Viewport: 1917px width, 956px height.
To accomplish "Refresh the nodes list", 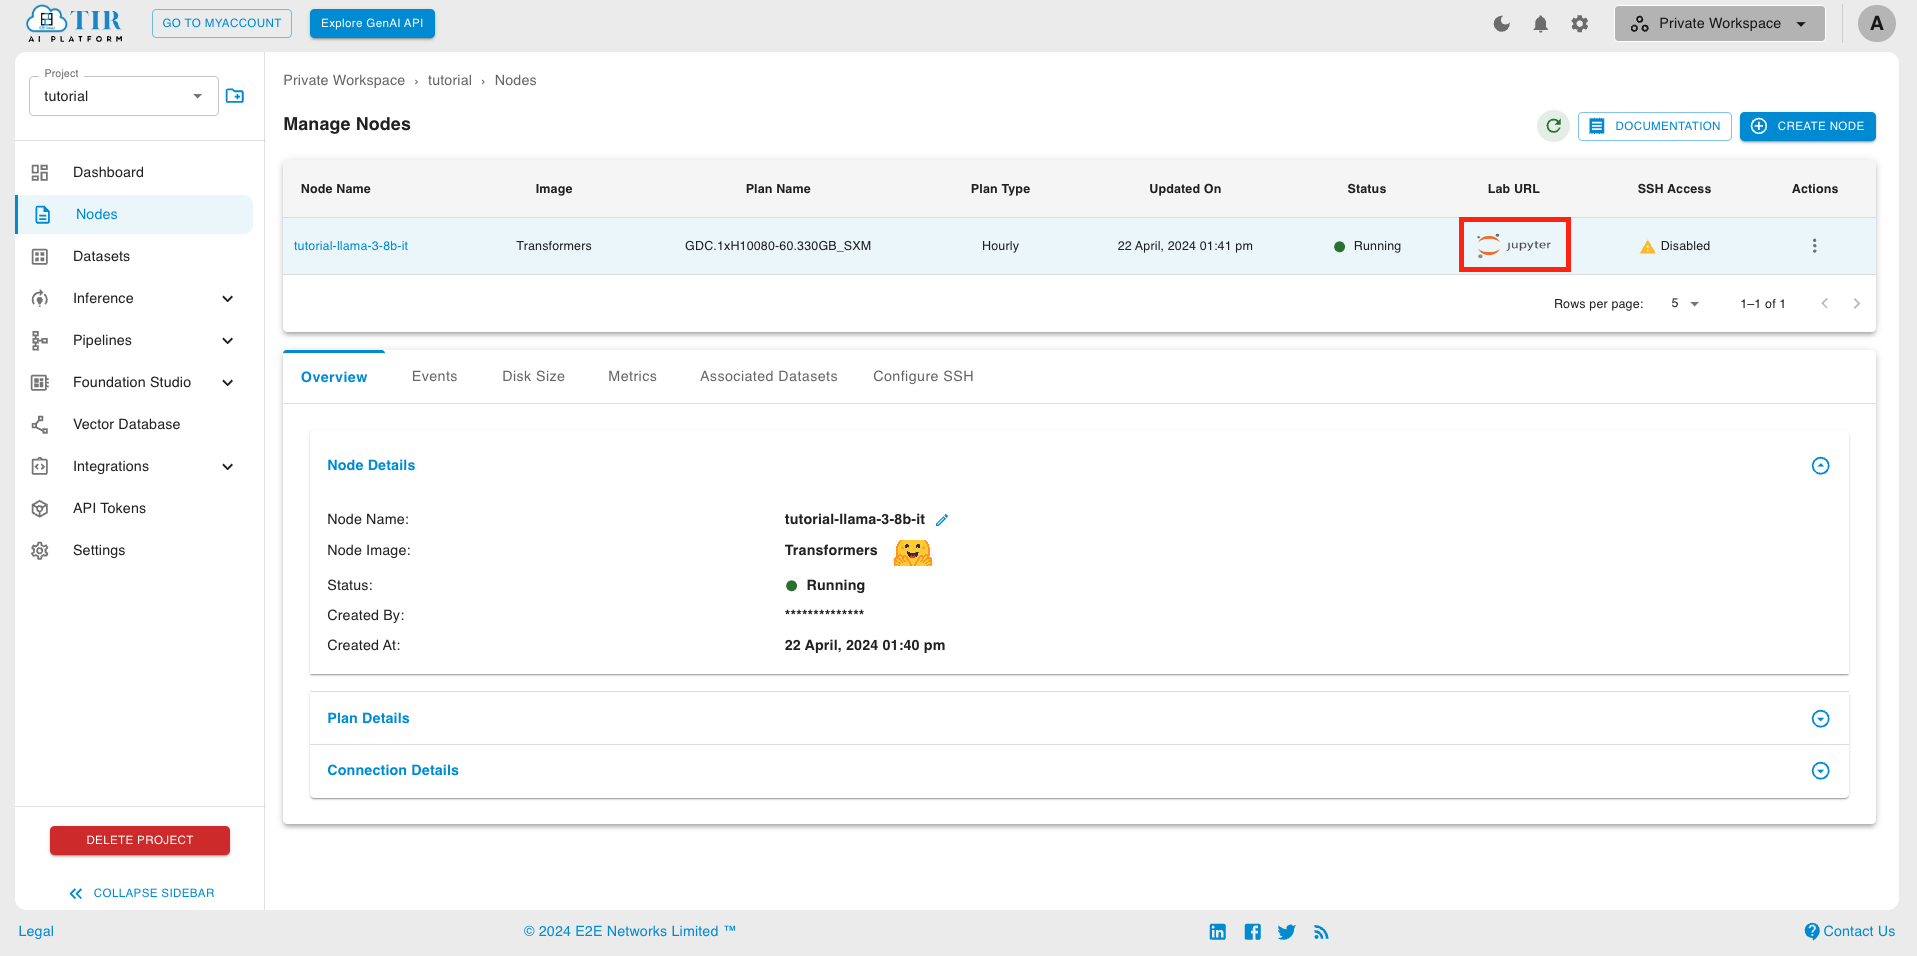I will click(x=1553, y=126).
